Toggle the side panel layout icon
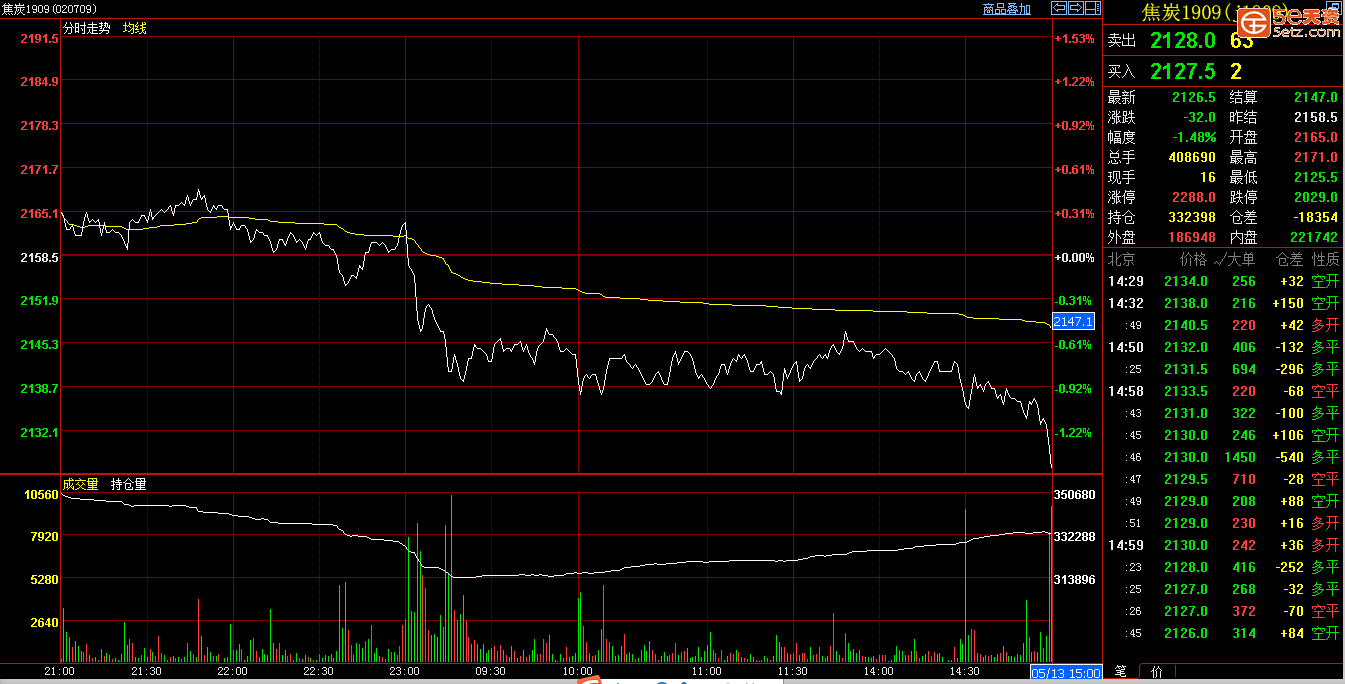The width and height of the screenshot is (1345, 684). [1092, 8]
